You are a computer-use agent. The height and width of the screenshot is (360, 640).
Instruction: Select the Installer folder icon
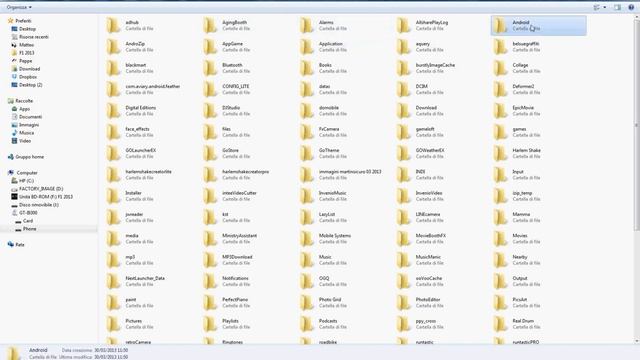click(x=113, y=196)
